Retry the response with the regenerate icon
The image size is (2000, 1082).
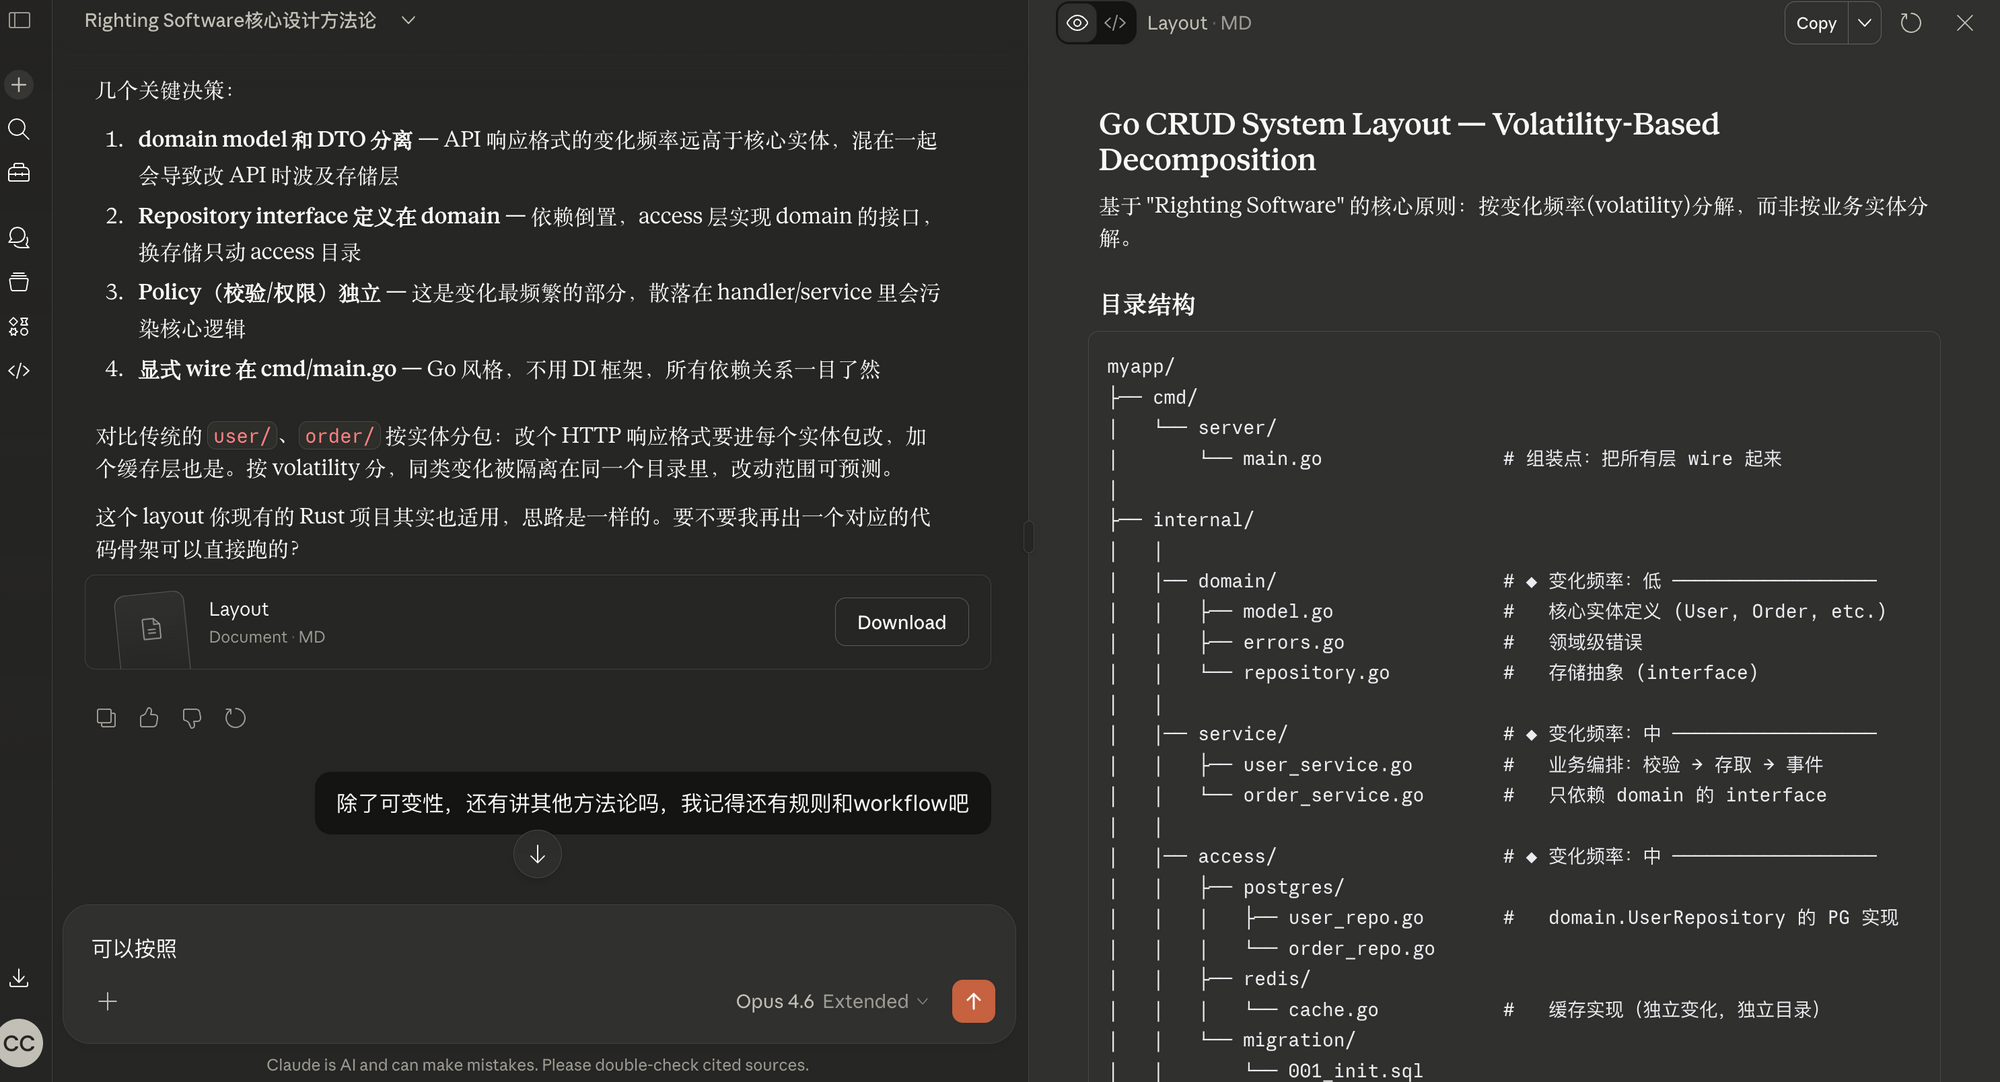(235, 718)
